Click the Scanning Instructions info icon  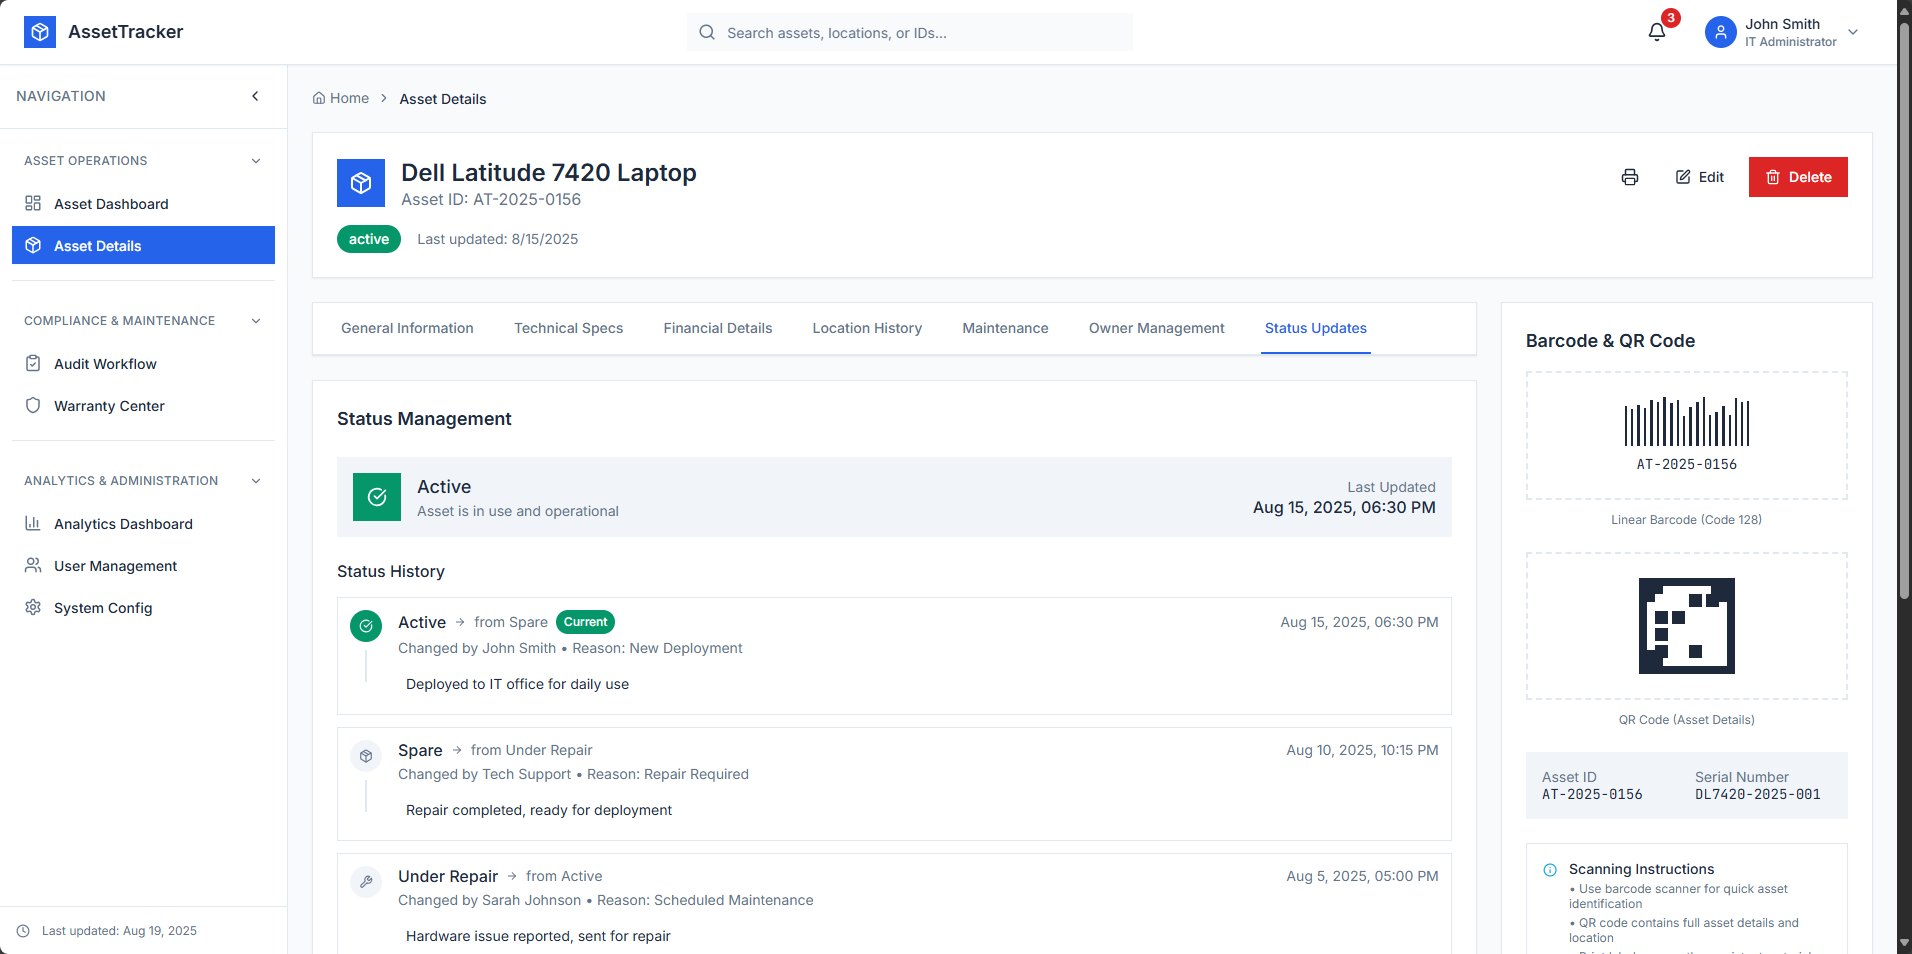pyautogui.click(x=1550, y=870)
